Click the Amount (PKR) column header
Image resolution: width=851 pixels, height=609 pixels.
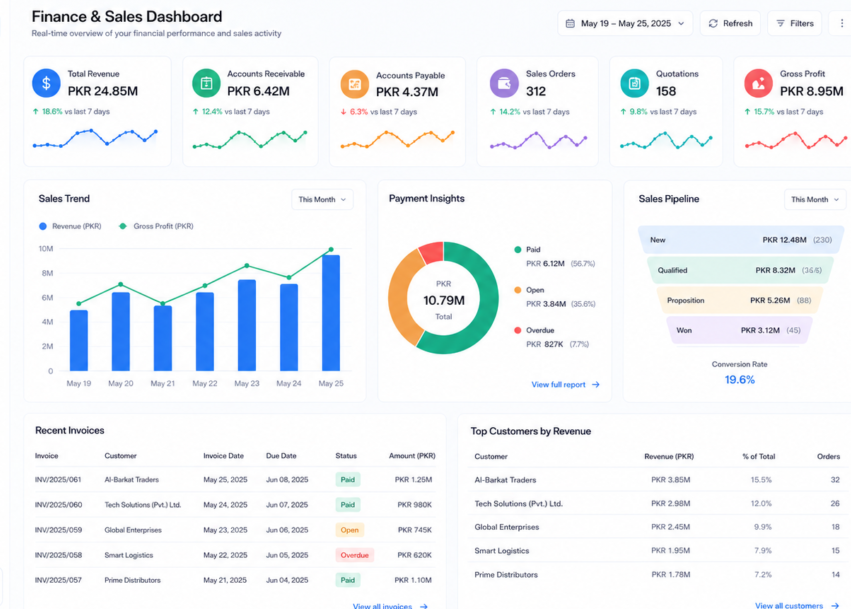pos(412,456)
